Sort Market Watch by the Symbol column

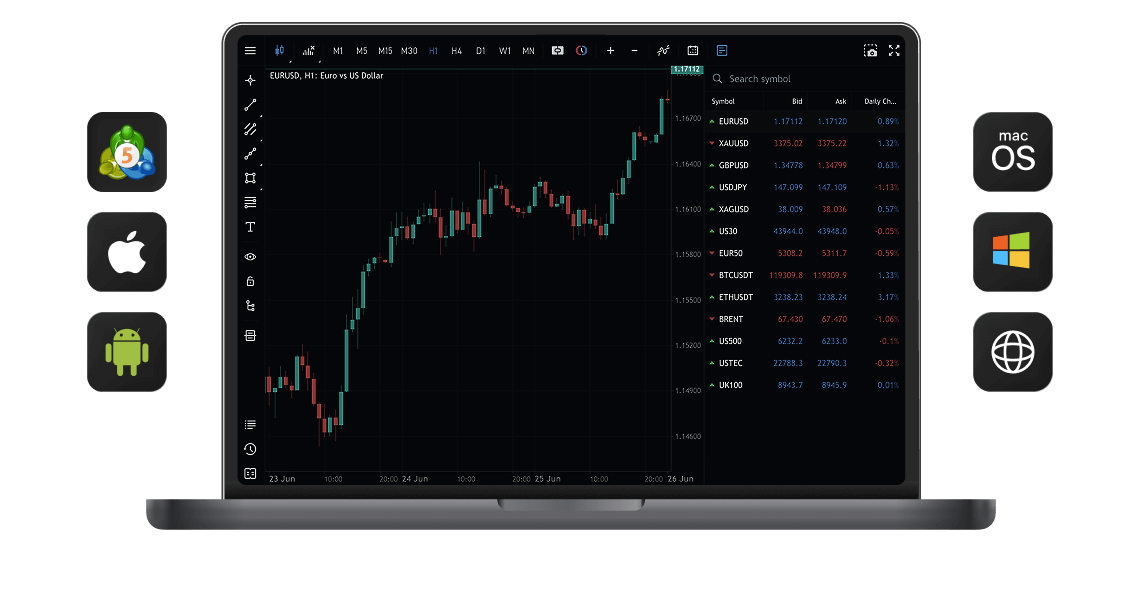click(722, 101)
